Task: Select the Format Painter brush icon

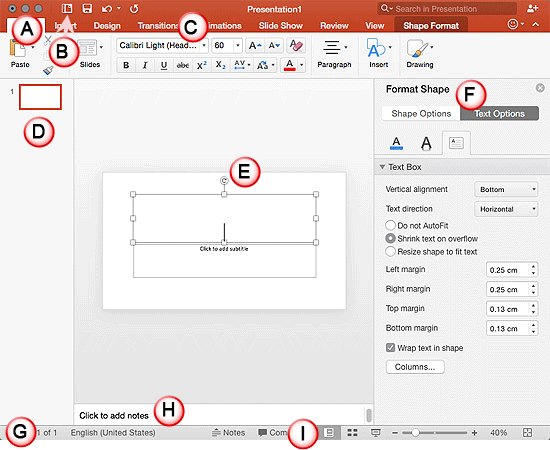Action: [48, 70]
